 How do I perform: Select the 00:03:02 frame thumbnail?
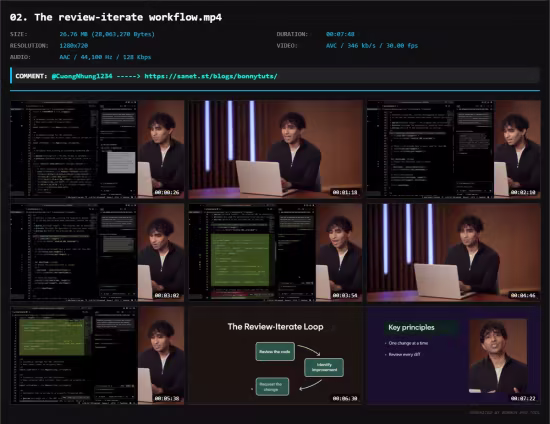tap(97, 253)
